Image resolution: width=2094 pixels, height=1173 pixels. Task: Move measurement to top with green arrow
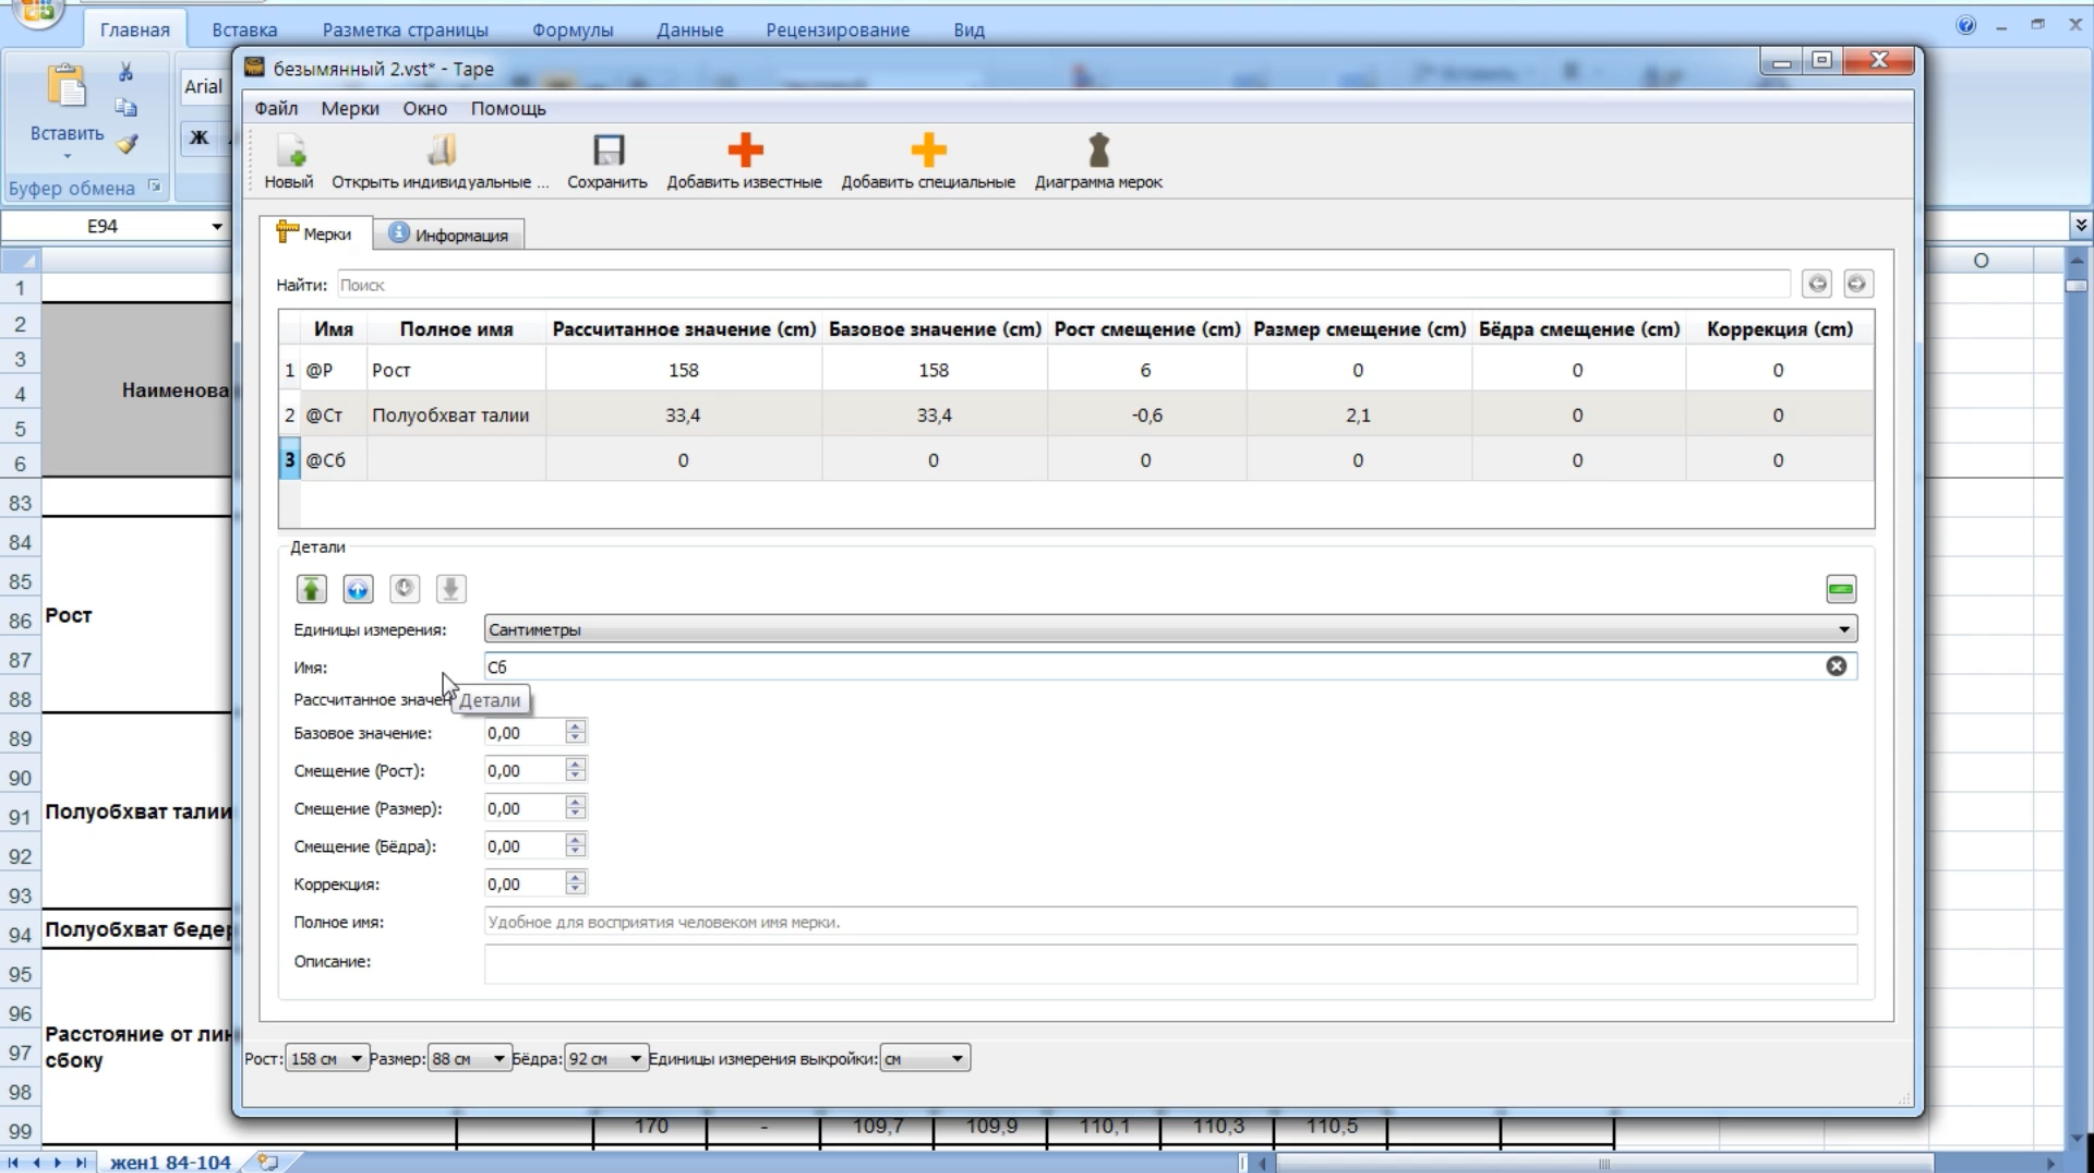311,589
